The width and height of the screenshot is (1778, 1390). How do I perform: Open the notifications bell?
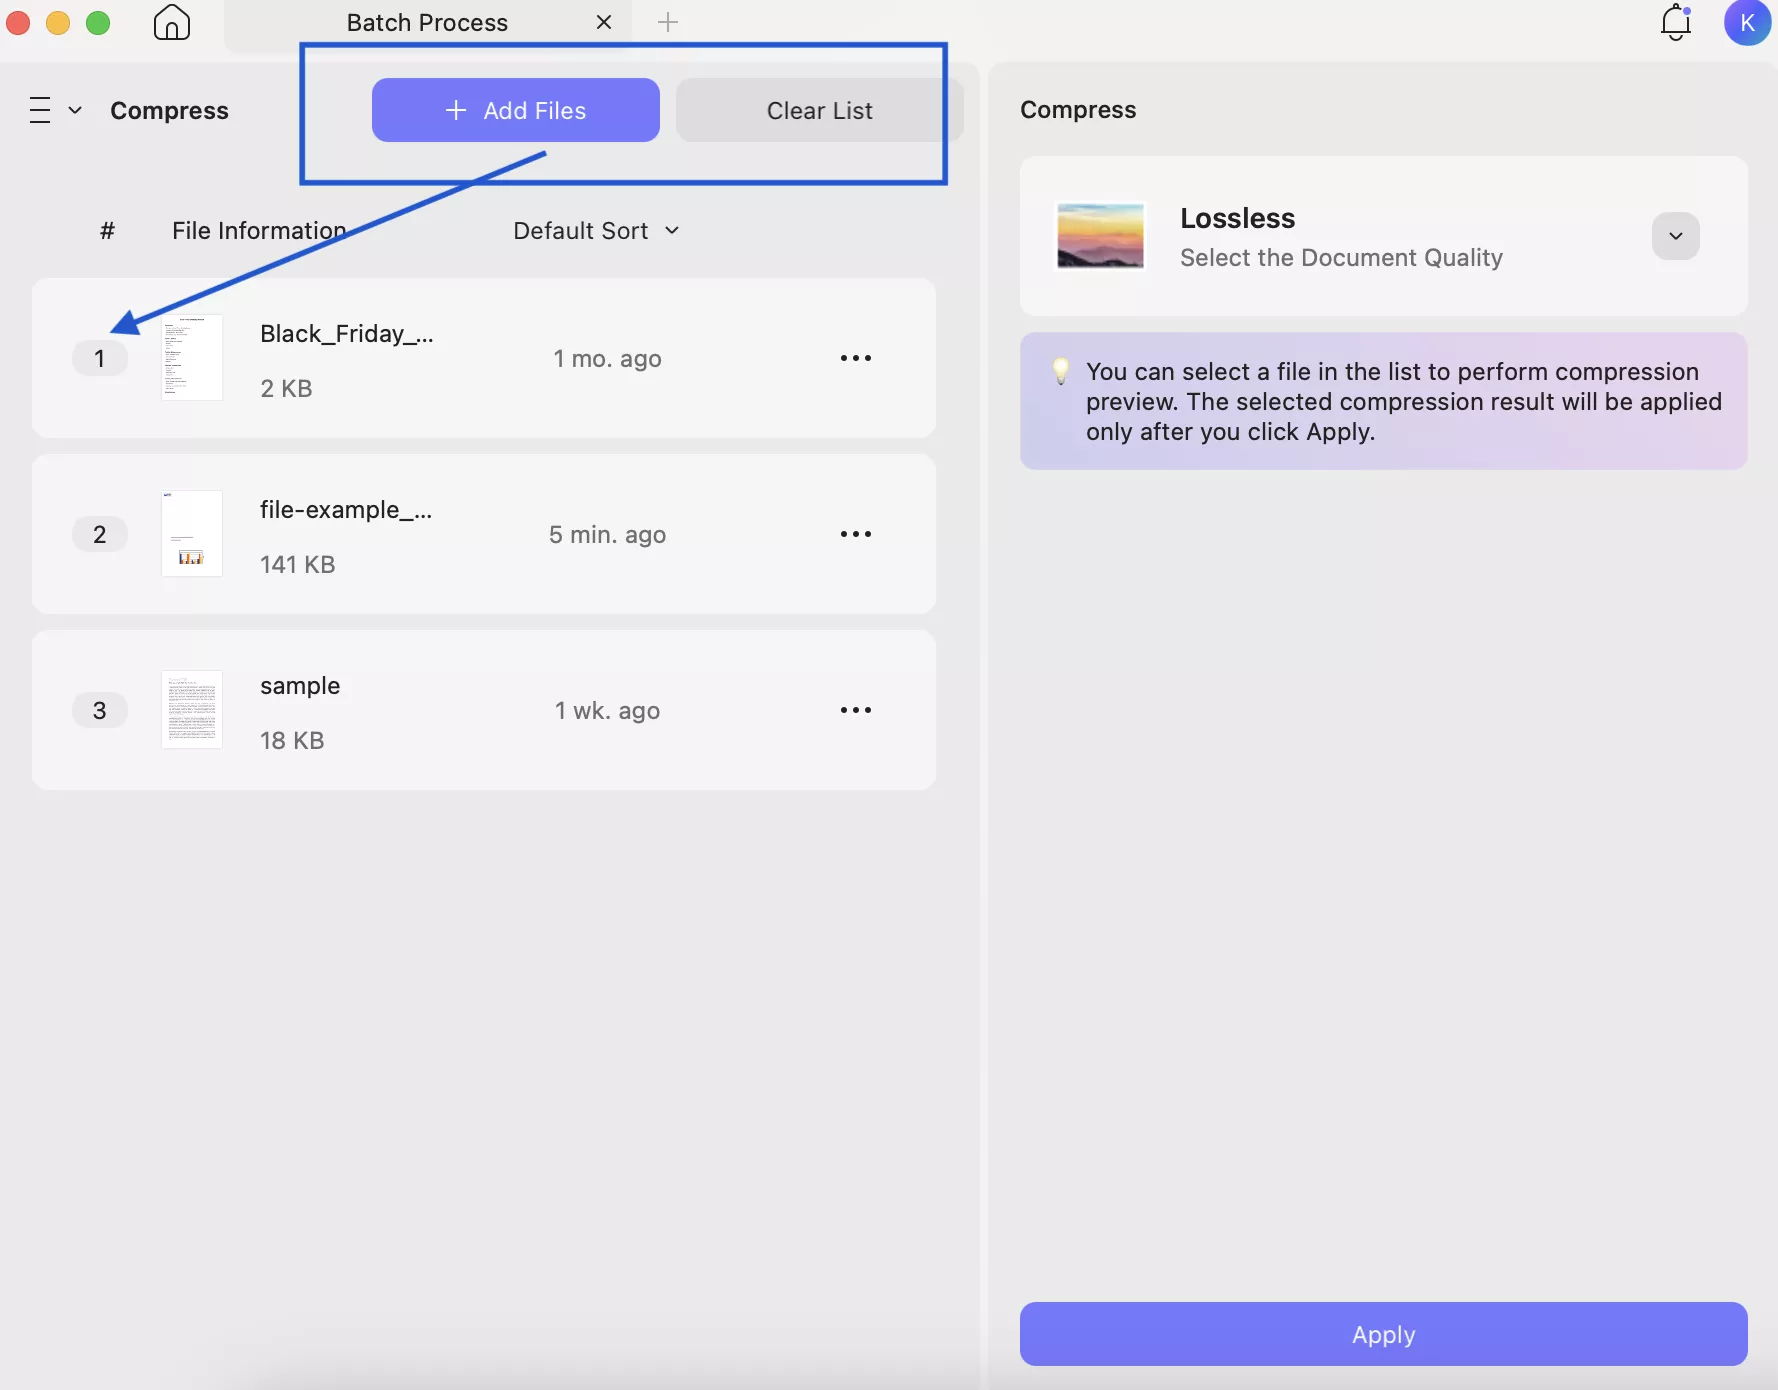tap(1675, 22)
